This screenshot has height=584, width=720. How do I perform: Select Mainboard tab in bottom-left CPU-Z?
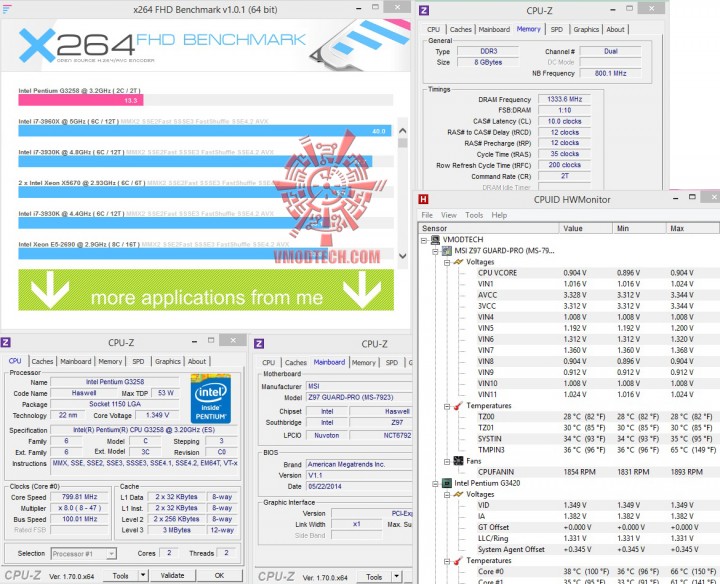pos(76,361)
